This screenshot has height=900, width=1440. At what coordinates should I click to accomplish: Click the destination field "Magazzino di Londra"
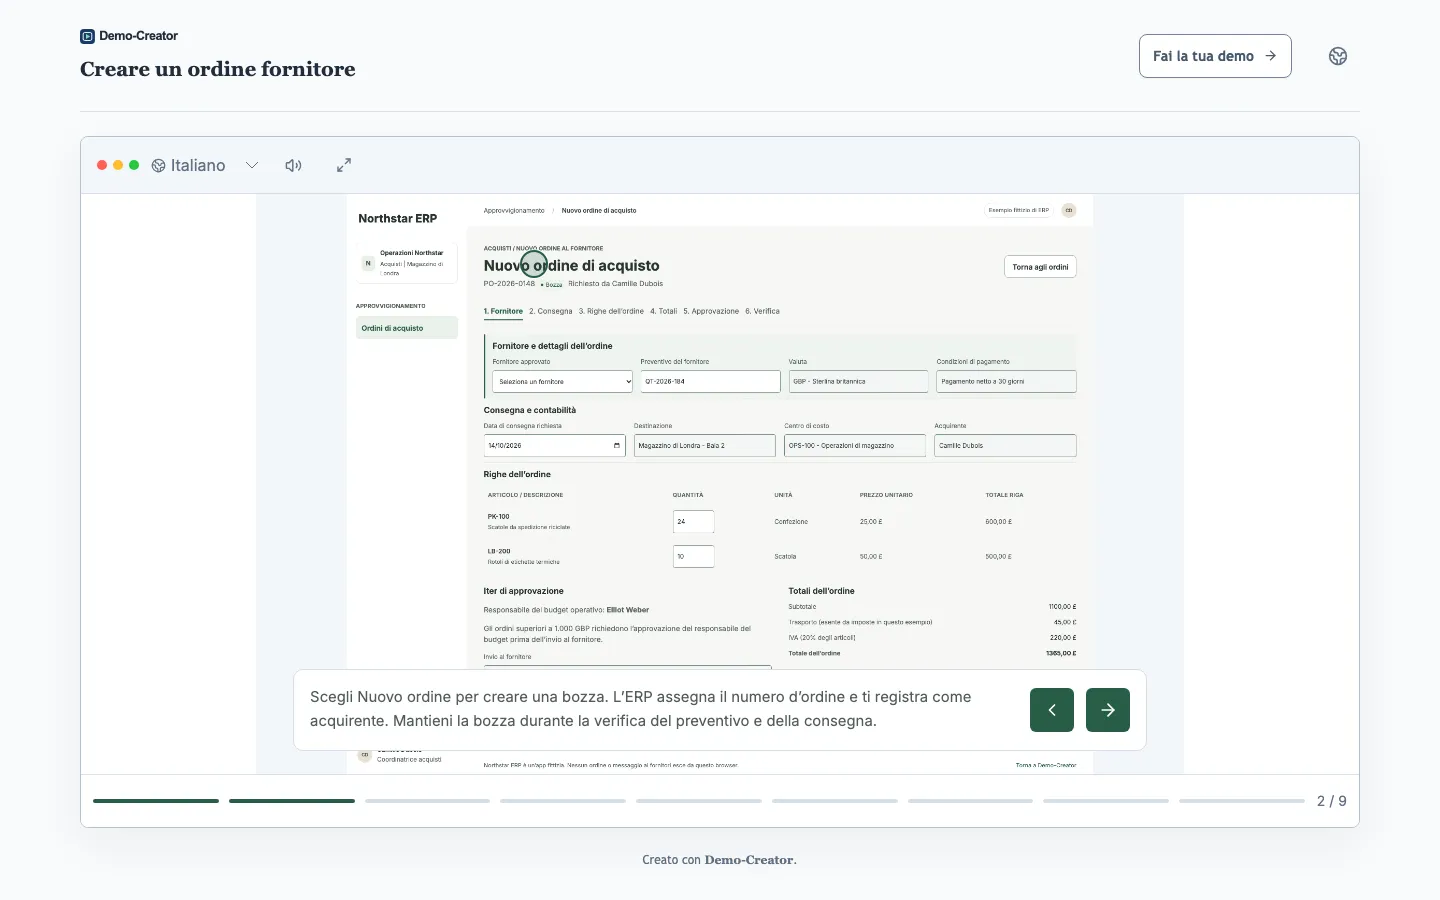[705, 446]
